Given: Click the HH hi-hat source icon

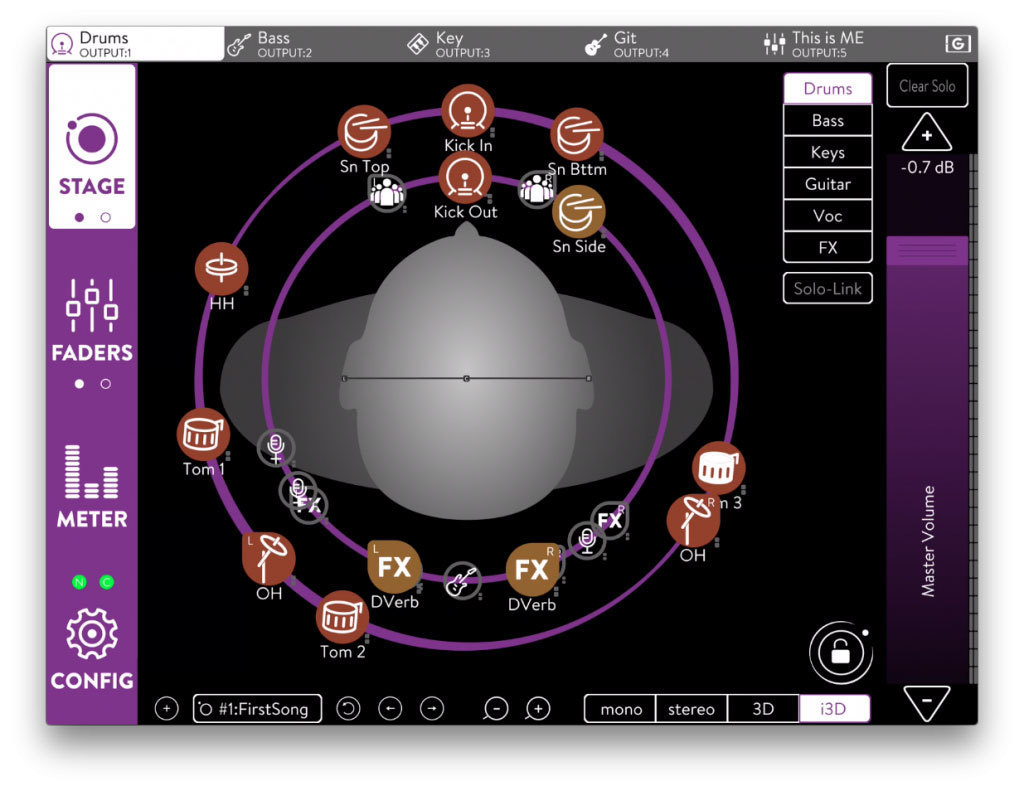Looking at the screenshot, I should (x=221, y=269).
